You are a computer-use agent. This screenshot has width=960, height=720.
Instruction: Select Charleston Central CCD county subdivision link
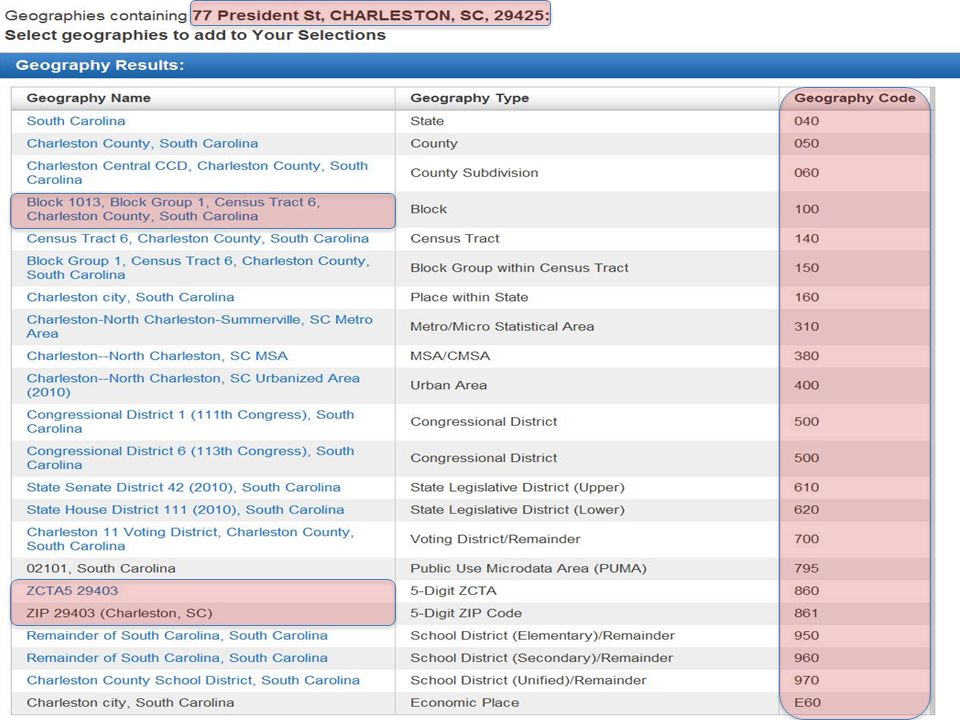point(197,173)
